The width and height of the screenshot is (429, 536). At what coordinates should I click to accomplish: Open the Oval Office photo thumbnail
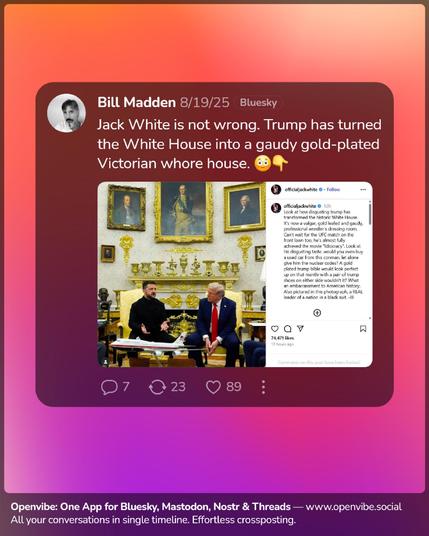tap(182, 274)
